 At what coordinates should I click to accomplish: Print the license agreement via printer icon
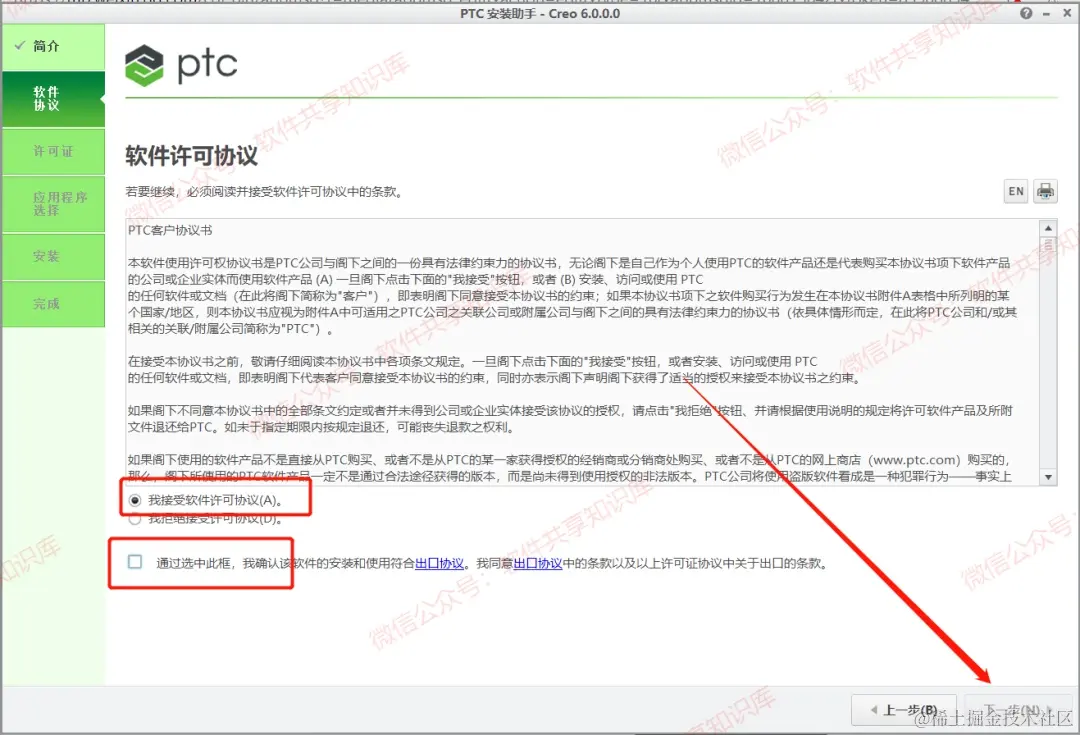click(1045, 191)
